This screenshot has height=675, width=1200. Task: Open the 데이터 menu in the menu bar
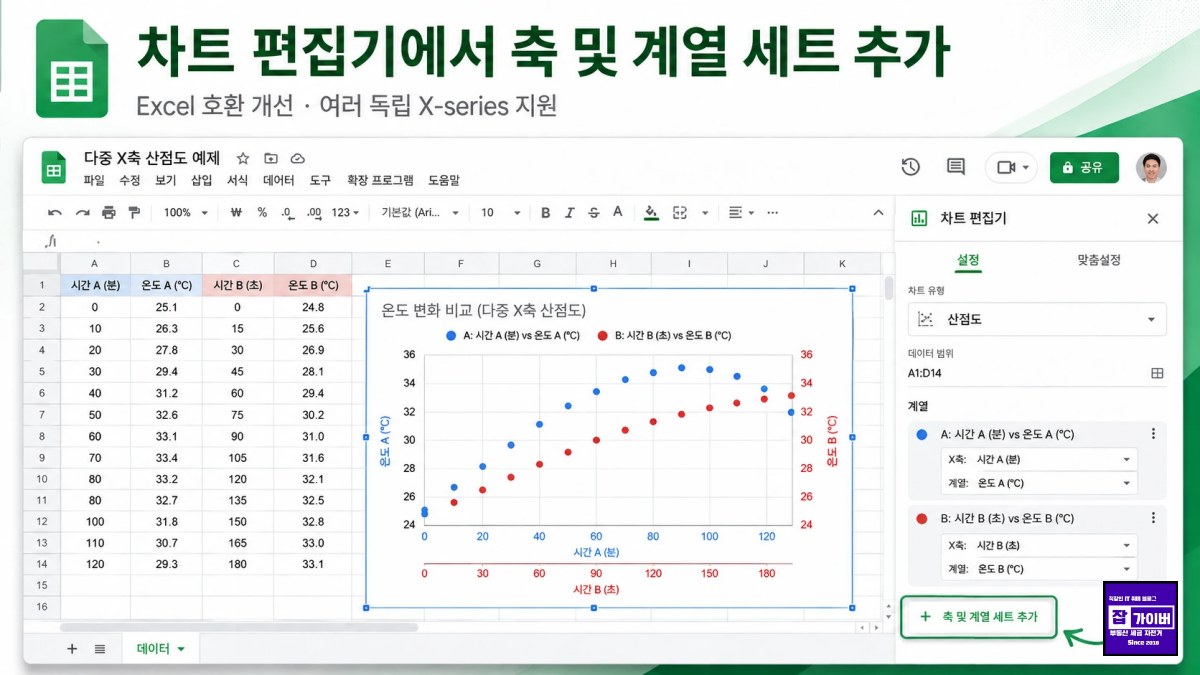click(x=279, y=181)
